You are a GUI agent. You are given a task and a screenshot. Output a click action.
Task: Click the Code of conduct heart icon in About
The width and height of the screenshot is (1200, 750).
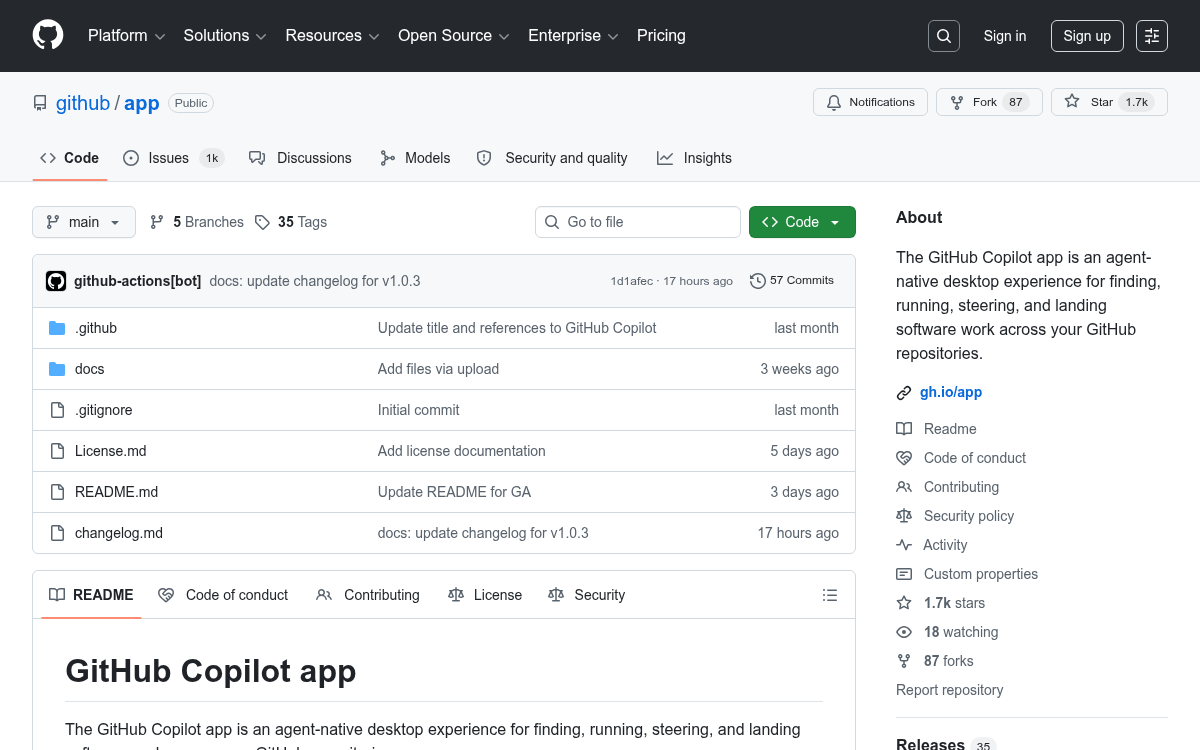[904, 458]
